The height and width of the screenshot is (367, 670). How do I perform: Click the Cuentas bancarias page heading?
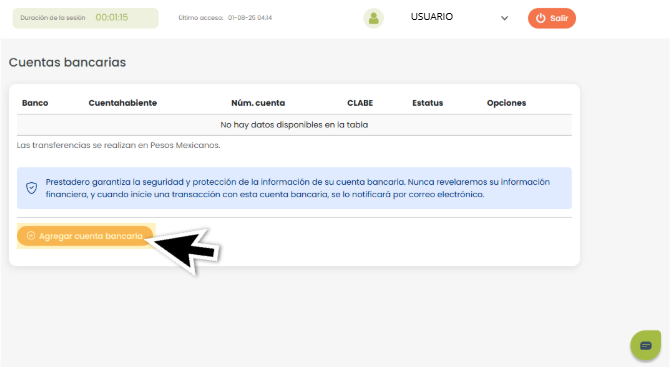[x=68, y=62]
